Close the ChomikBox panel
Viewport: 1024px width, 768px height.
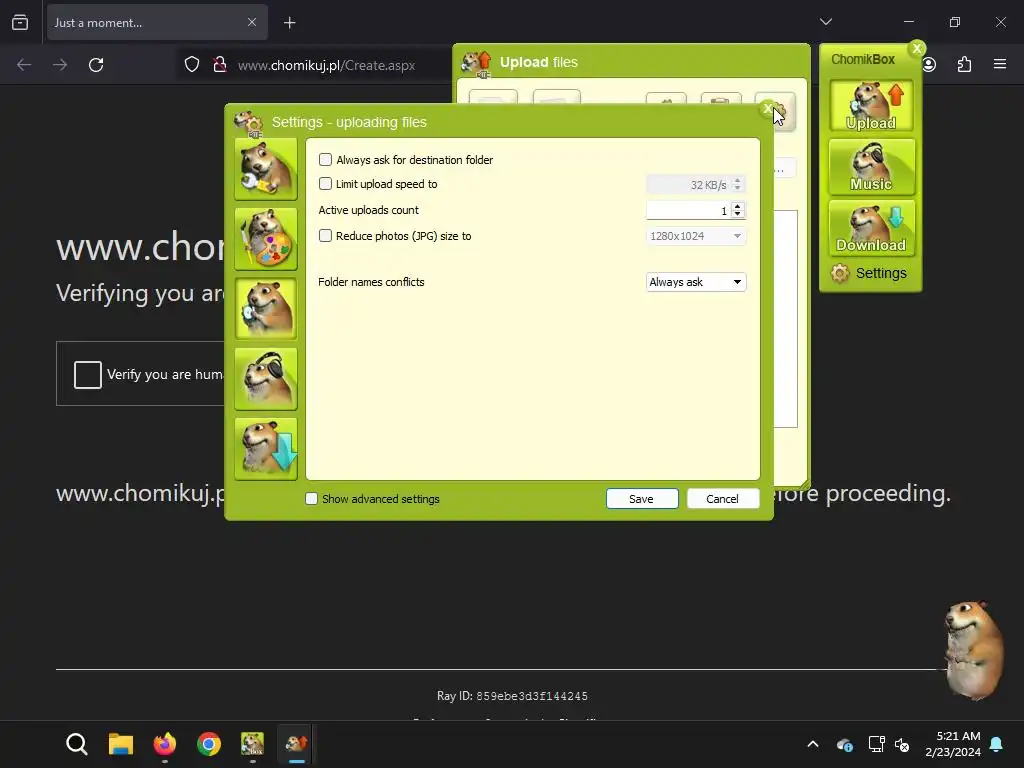pyautogui.click(x=917, y=48)
